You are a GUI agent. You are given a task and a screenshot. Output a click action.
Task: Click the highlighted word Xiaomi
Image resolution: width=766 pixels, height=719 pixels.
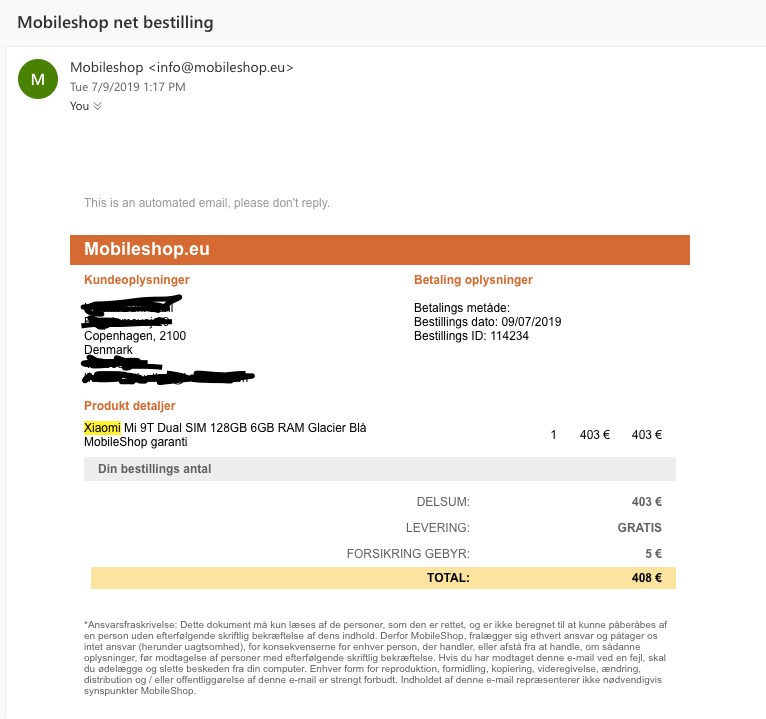point(102,428)
